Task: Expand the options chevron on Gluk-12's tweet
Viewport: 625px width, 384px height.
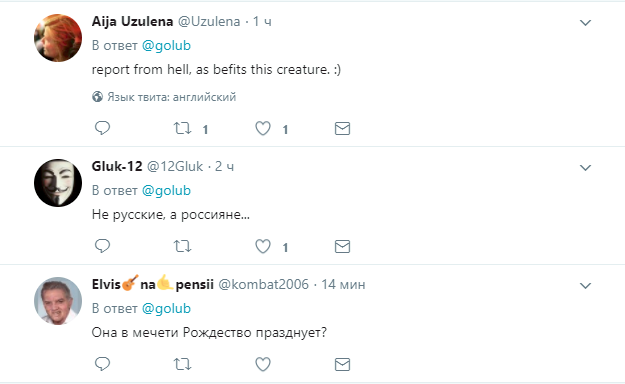Action: pyautogui.click(x=585, y=168)
